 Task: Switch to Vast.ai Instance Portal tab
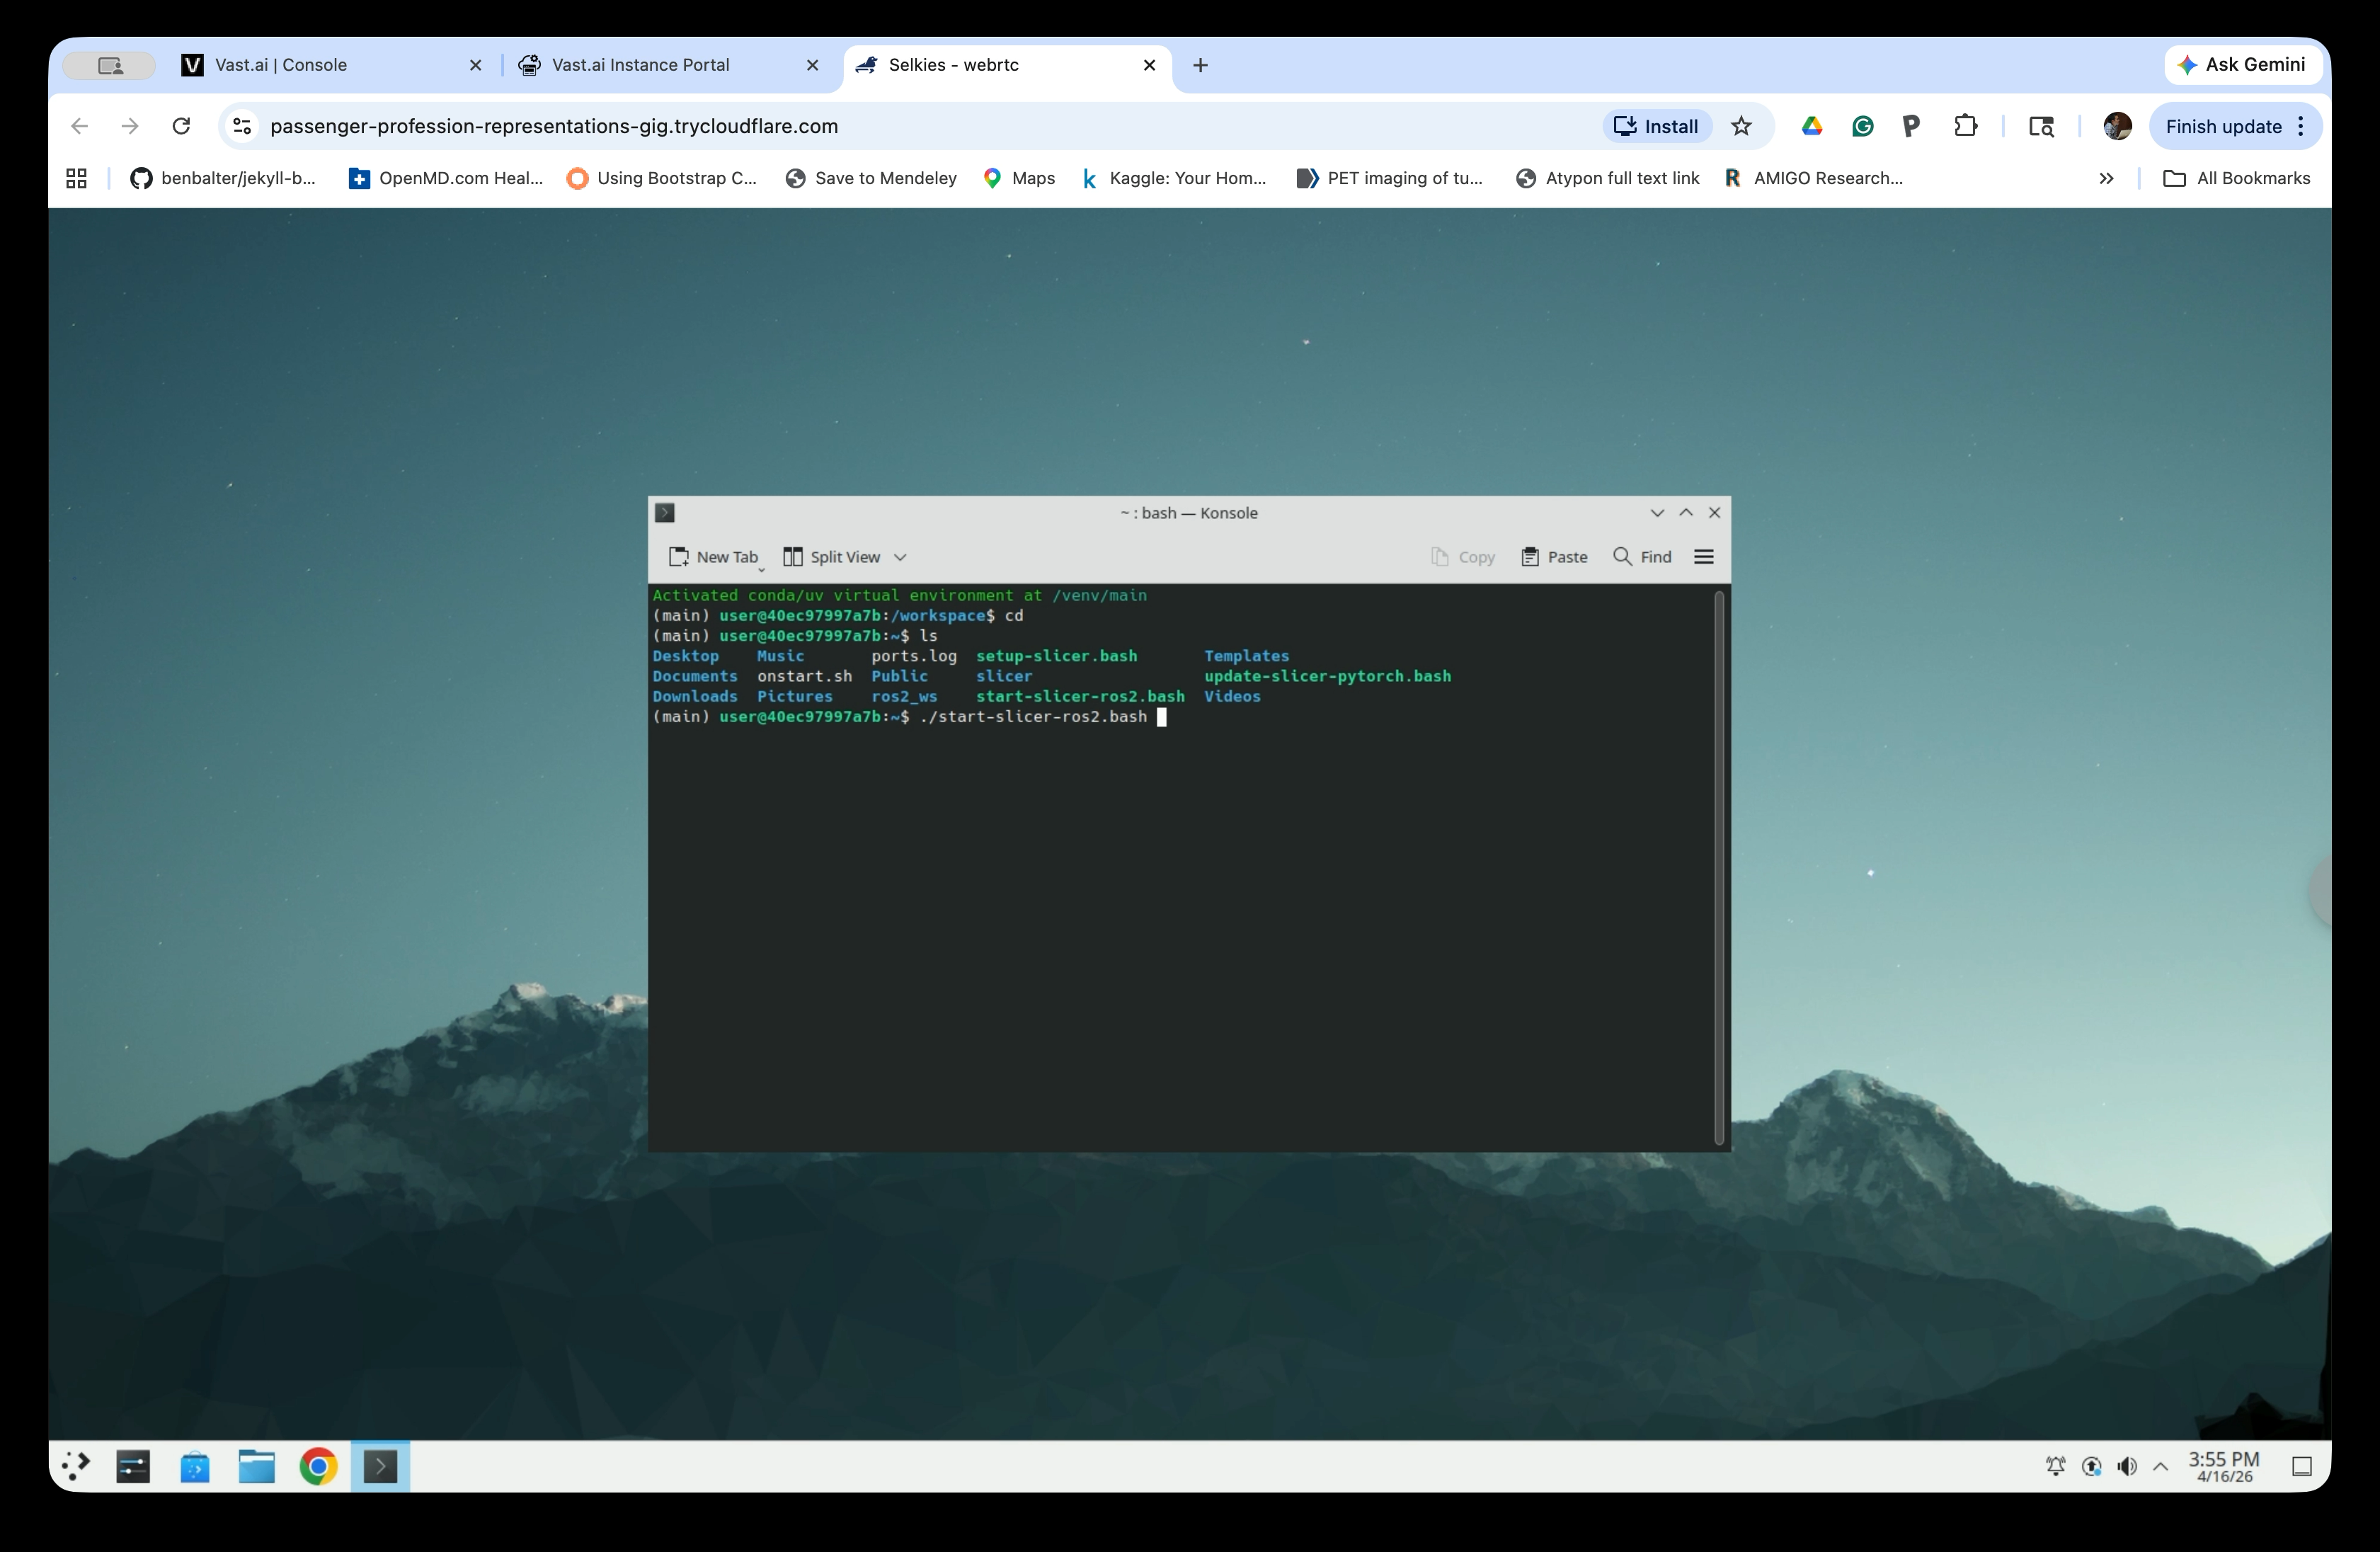tap(640, 64)
